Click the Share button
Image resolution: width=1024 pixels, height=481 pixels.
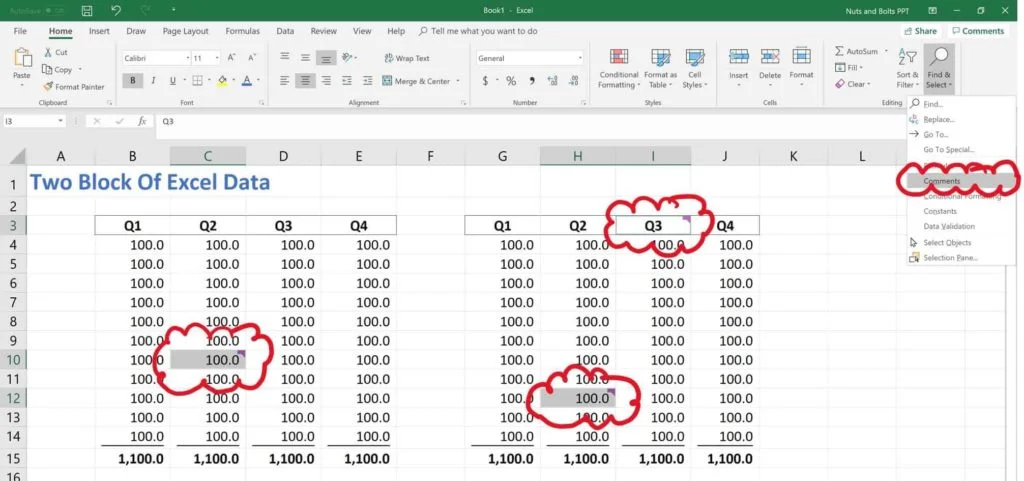coord(920,31)
